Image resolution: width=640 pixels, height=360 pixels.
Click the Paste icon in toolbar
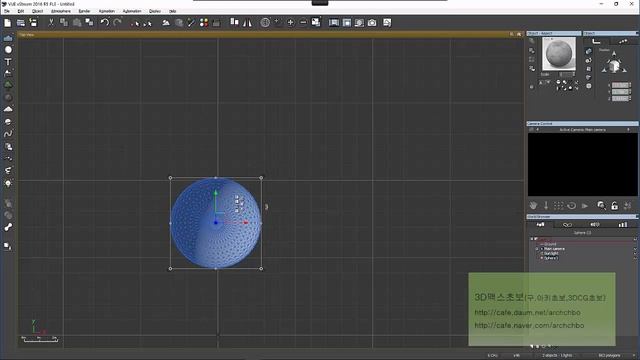coord(77,23)
